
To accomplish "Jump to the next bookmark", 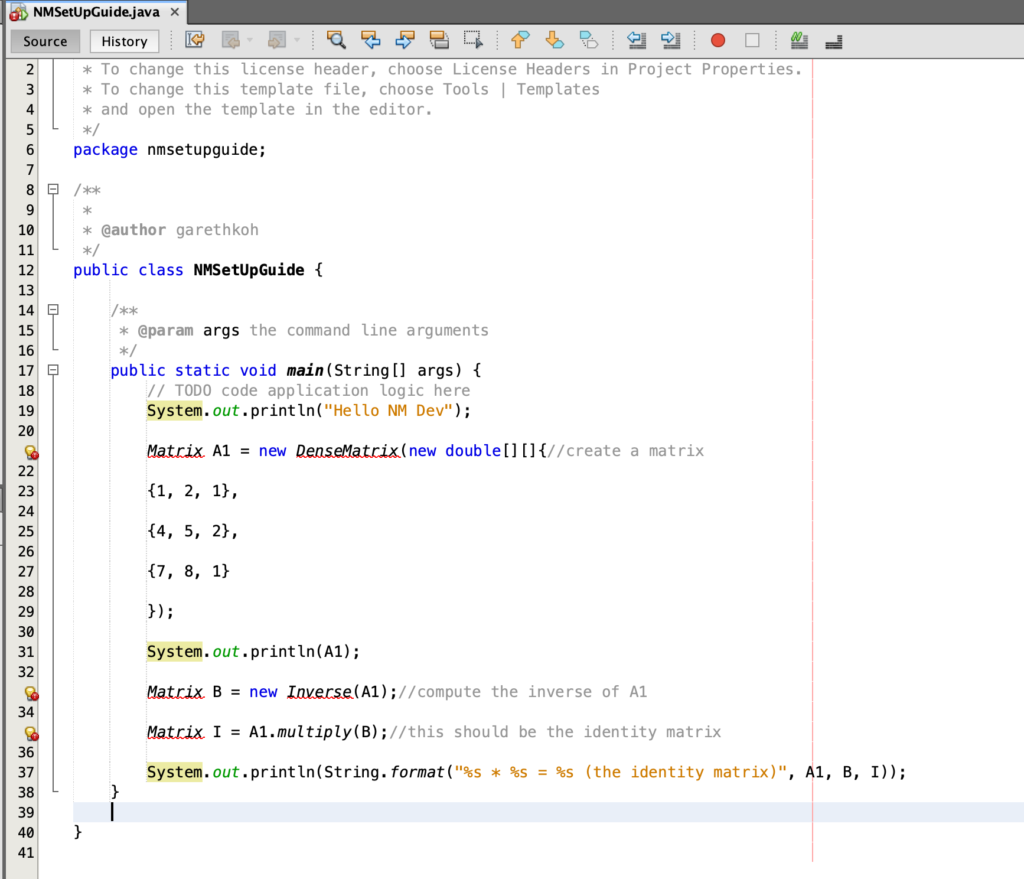I will pos(554,40).
